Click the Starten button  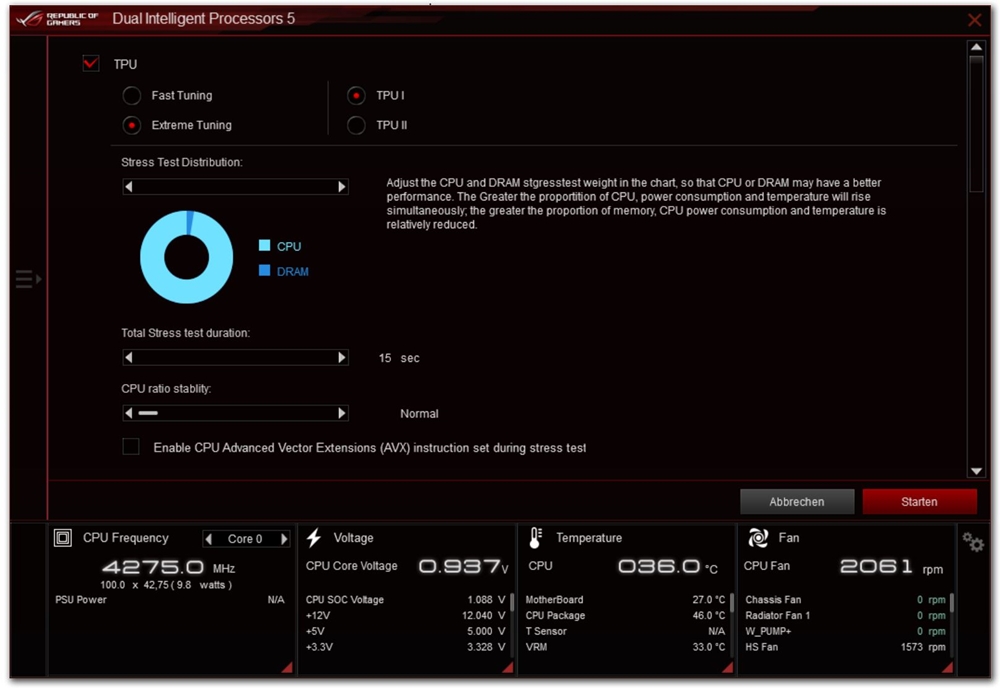(x=920, y=502)
